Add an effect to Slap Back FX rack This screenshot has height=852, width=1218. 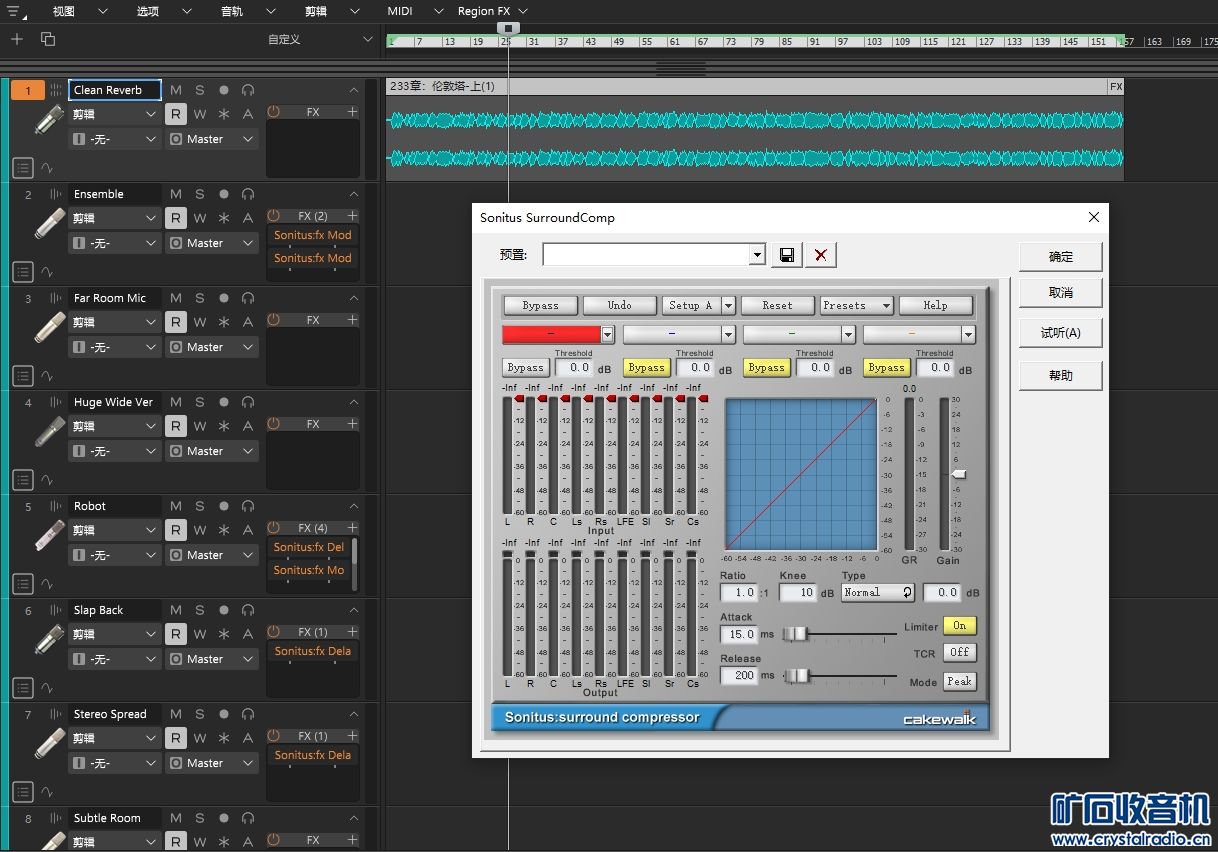(352, 632)
